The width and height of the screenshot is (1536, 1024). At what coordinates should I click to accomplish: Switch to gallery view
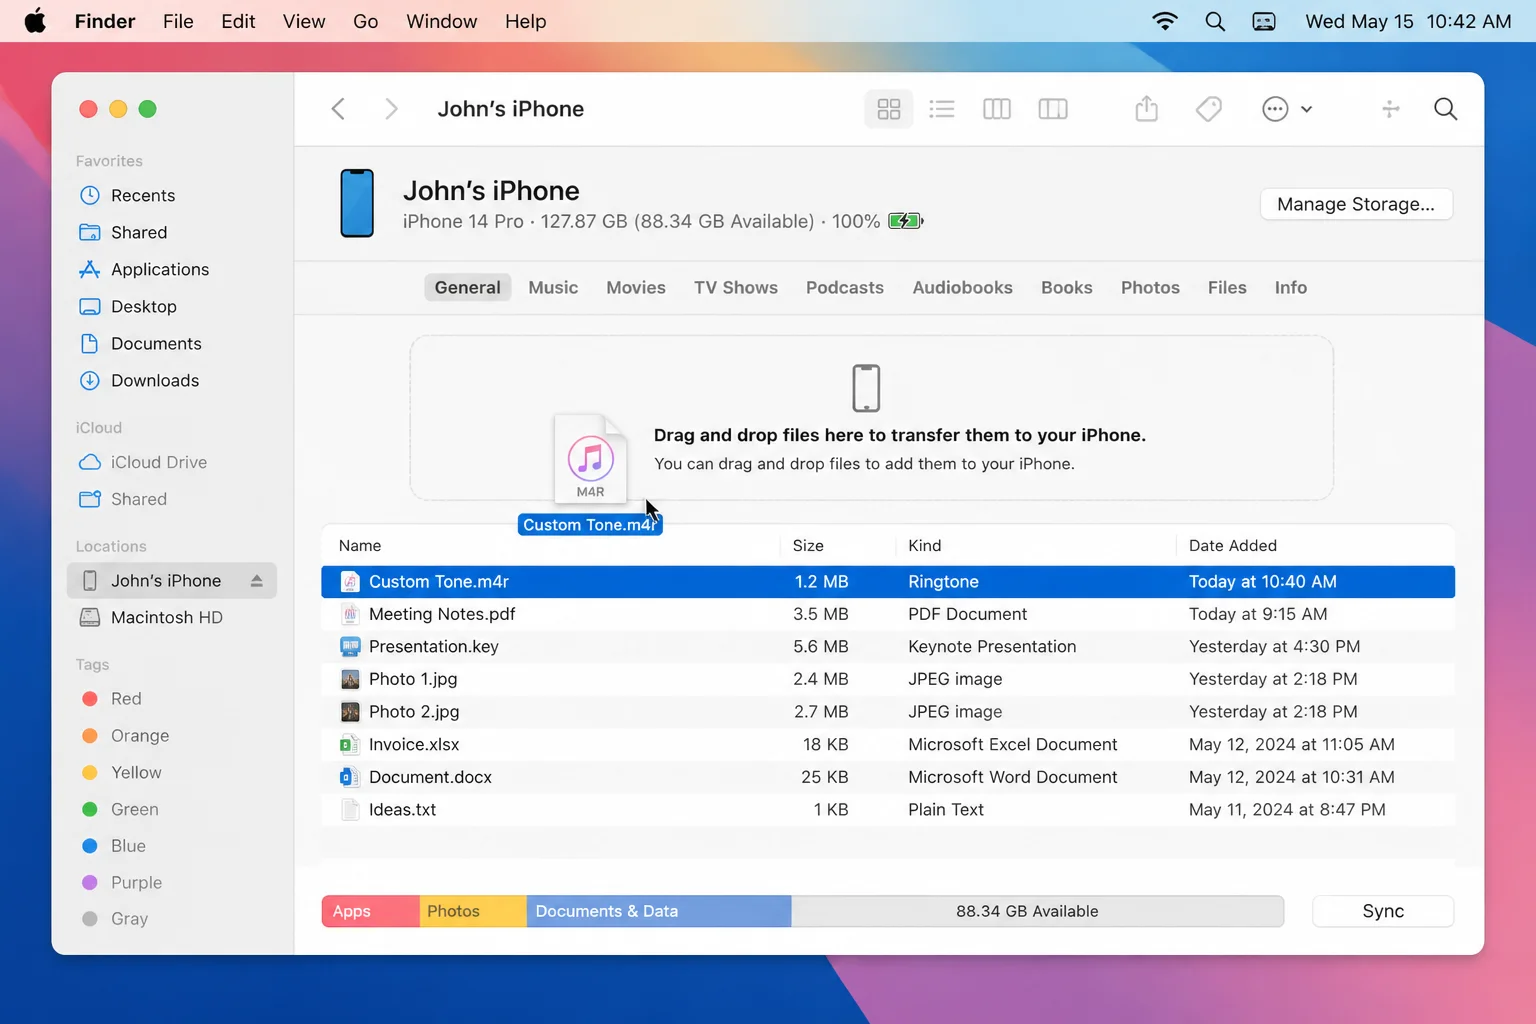pyautogui.click(x=1053, y=109)
